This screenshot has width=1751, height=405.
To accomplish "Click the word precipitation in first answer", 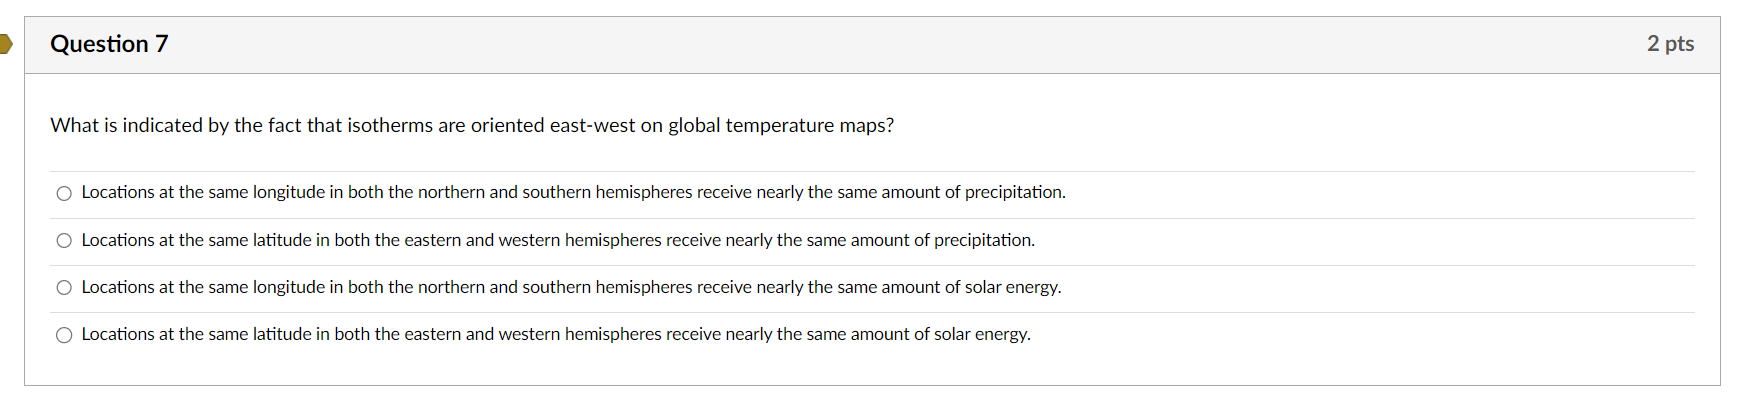I will click(x=1013, y=192).
